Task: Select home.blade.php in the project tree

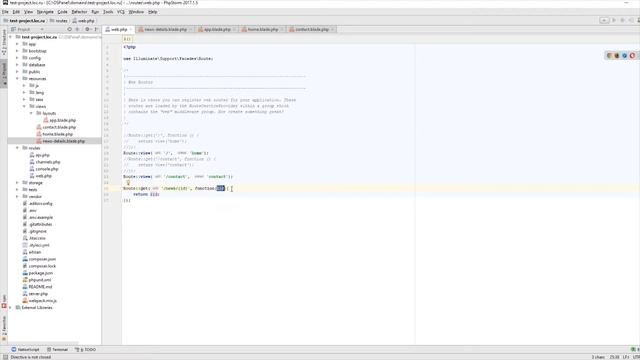Action: point(55,134)
